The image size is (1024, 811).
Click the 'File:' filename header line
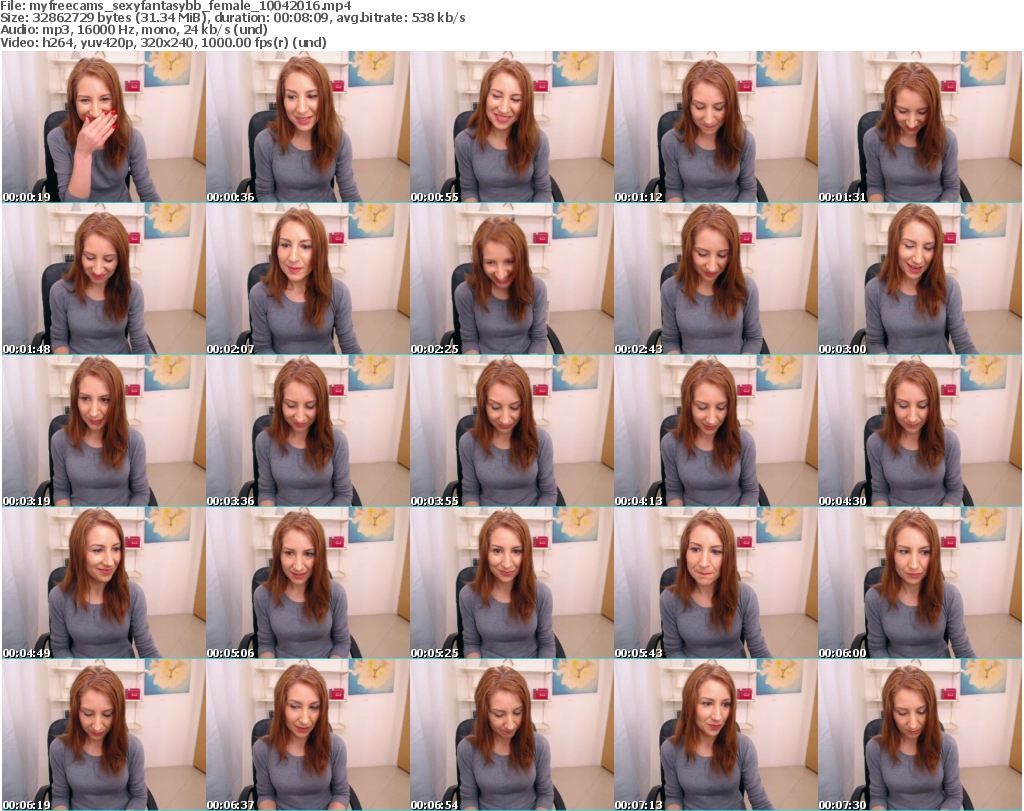pos(176,6)
